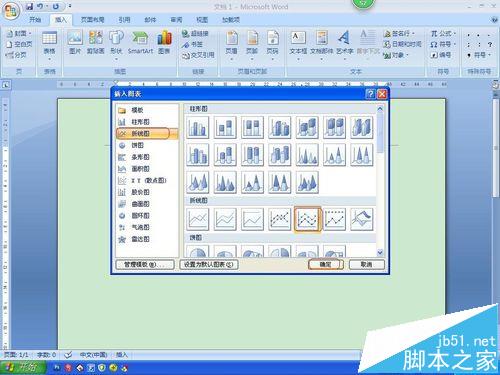Switch to the Home (开始) ribbon tab
The image size is (500, 375).
tap(35, 20)
